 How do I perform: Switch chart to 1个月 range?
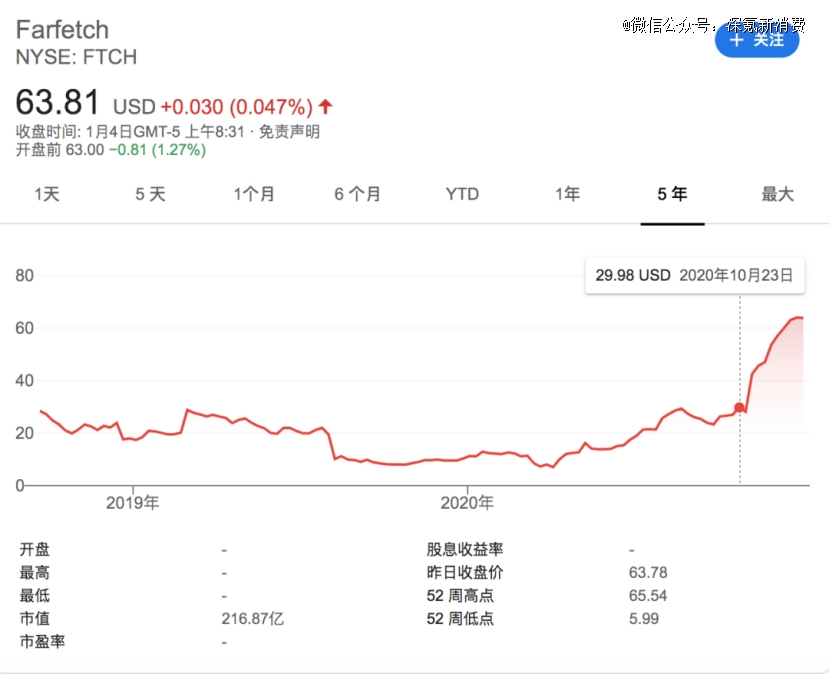254,194
